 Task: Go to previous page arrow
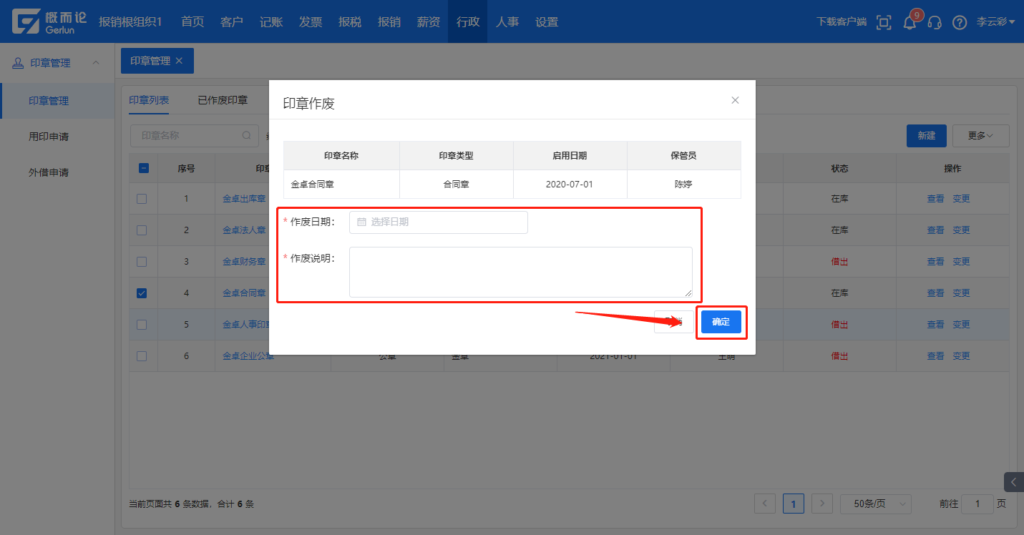point(765,503)
